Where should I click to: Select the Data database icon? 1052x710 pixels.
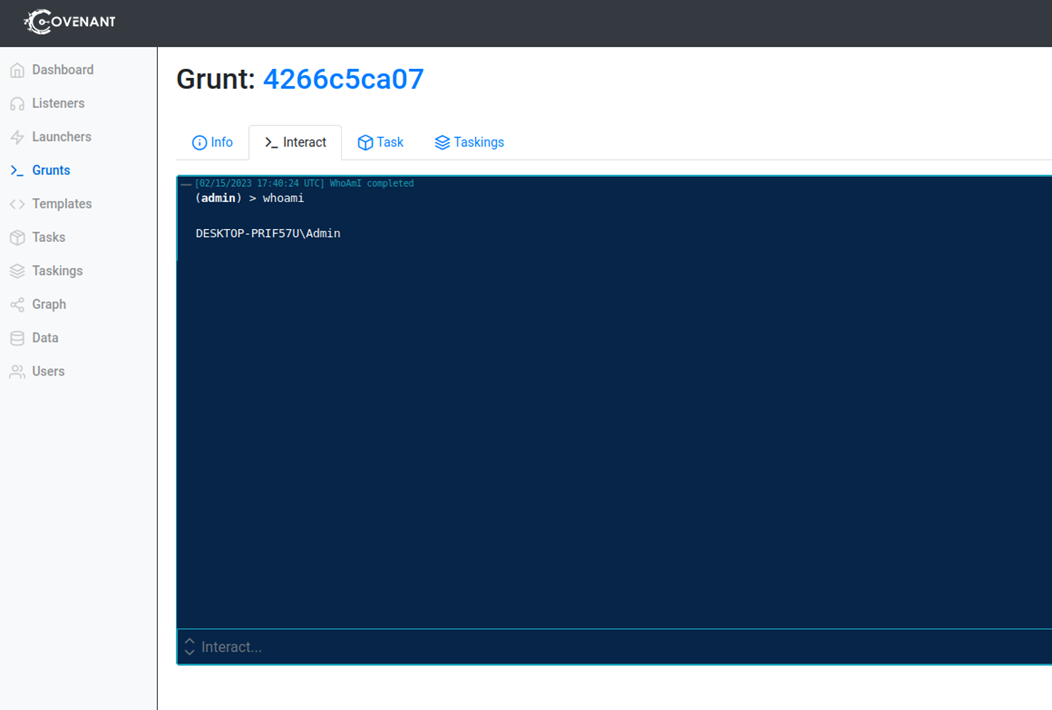tap(17, 337)
